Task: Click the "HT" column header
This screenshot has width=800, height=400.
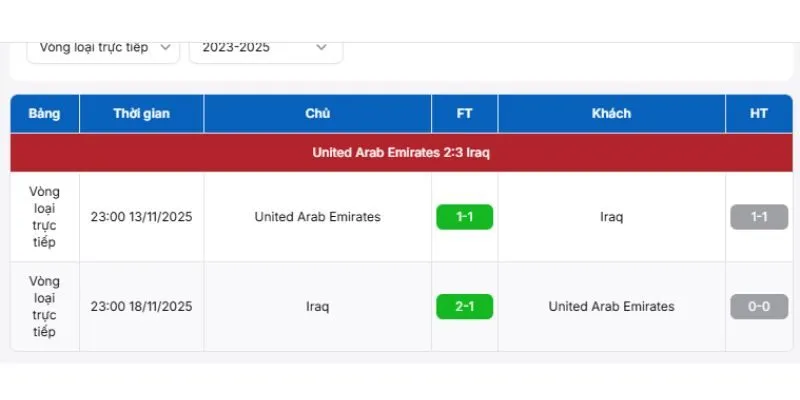Action: [759, 114]
